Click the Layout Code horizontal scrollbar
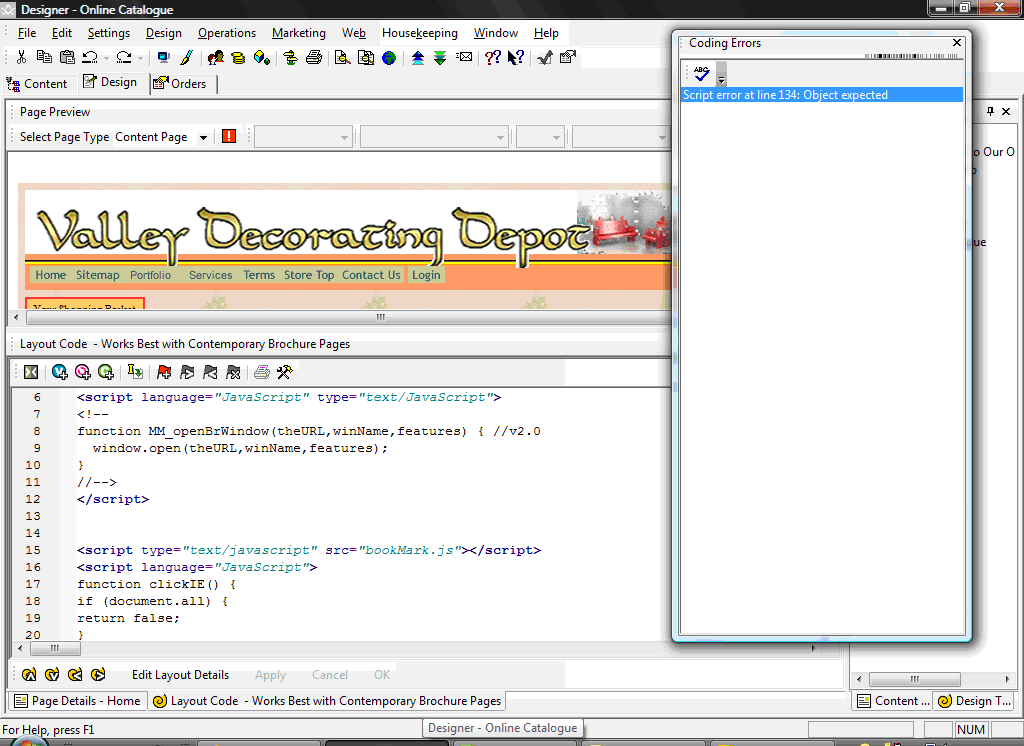 (x=400, y=648)
